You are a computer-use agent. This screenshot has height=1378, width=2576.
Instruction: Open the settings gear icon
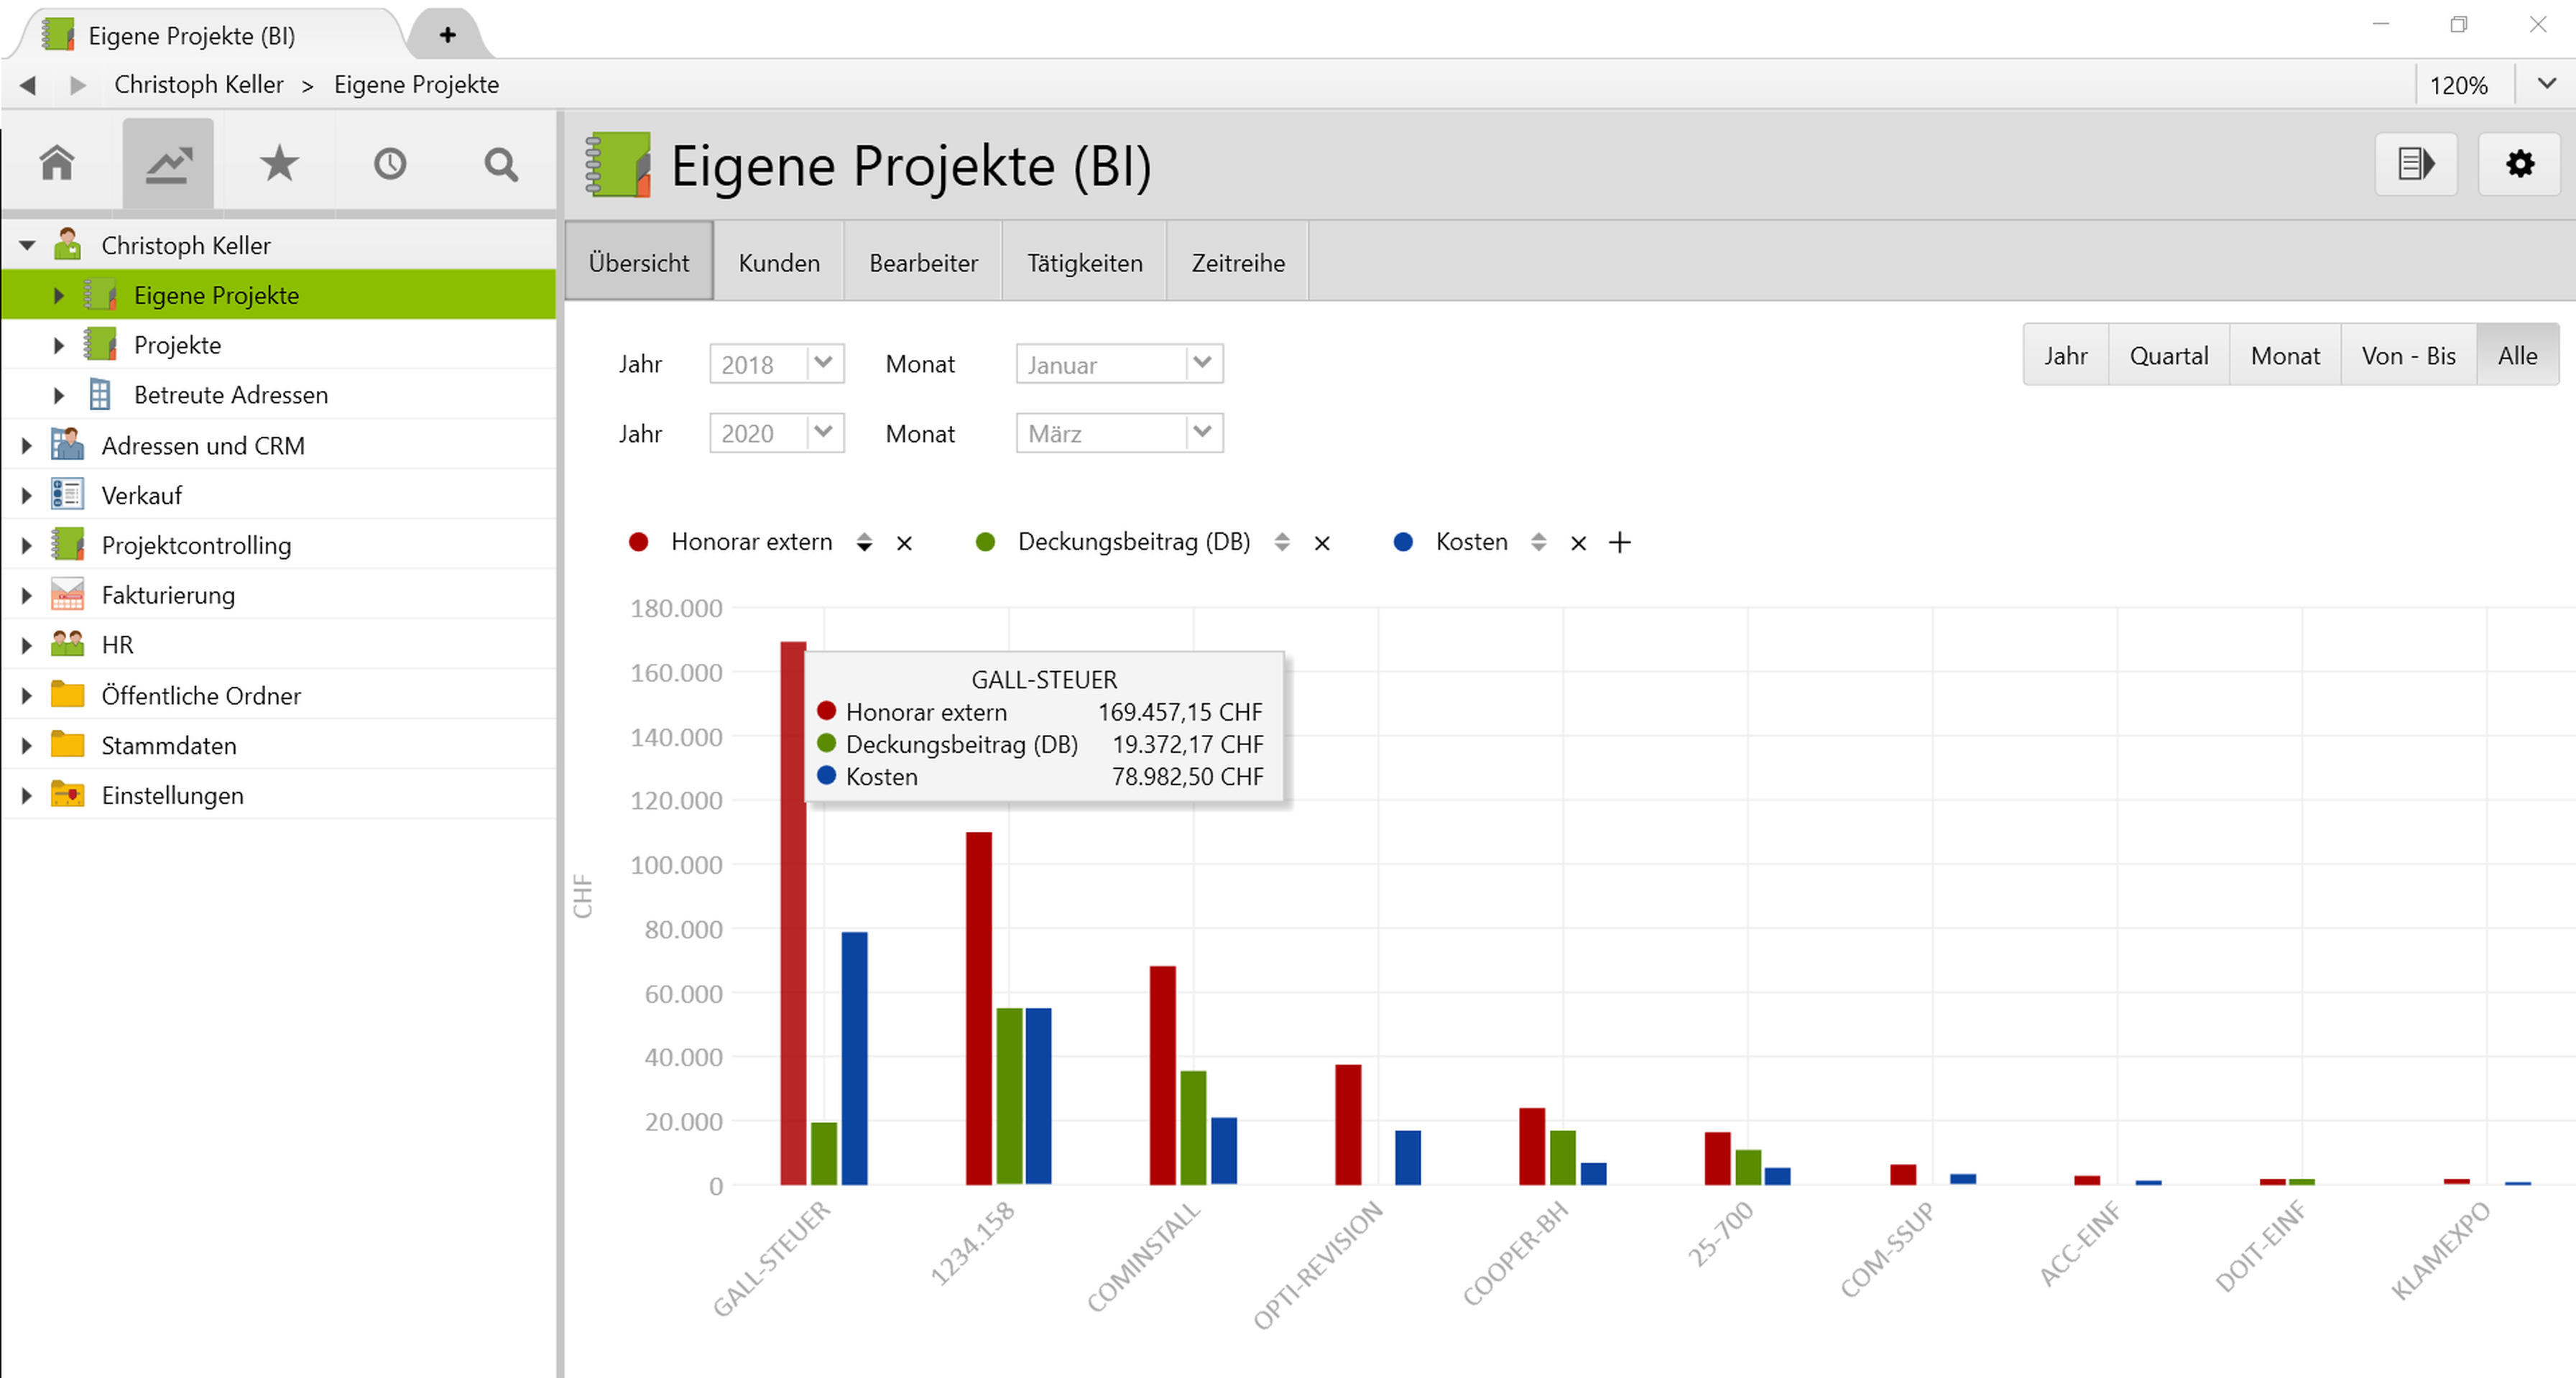[2519, 163]
